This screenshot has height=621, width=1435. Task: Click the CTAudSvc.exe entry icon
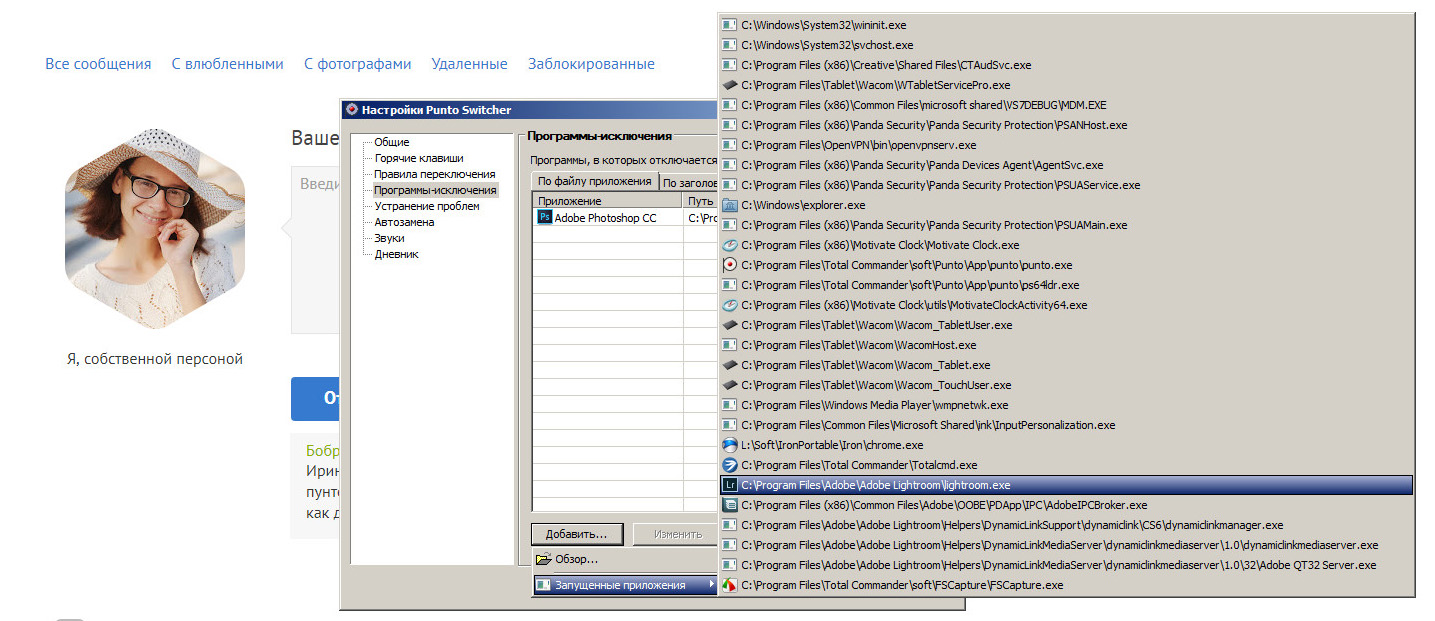729,65
